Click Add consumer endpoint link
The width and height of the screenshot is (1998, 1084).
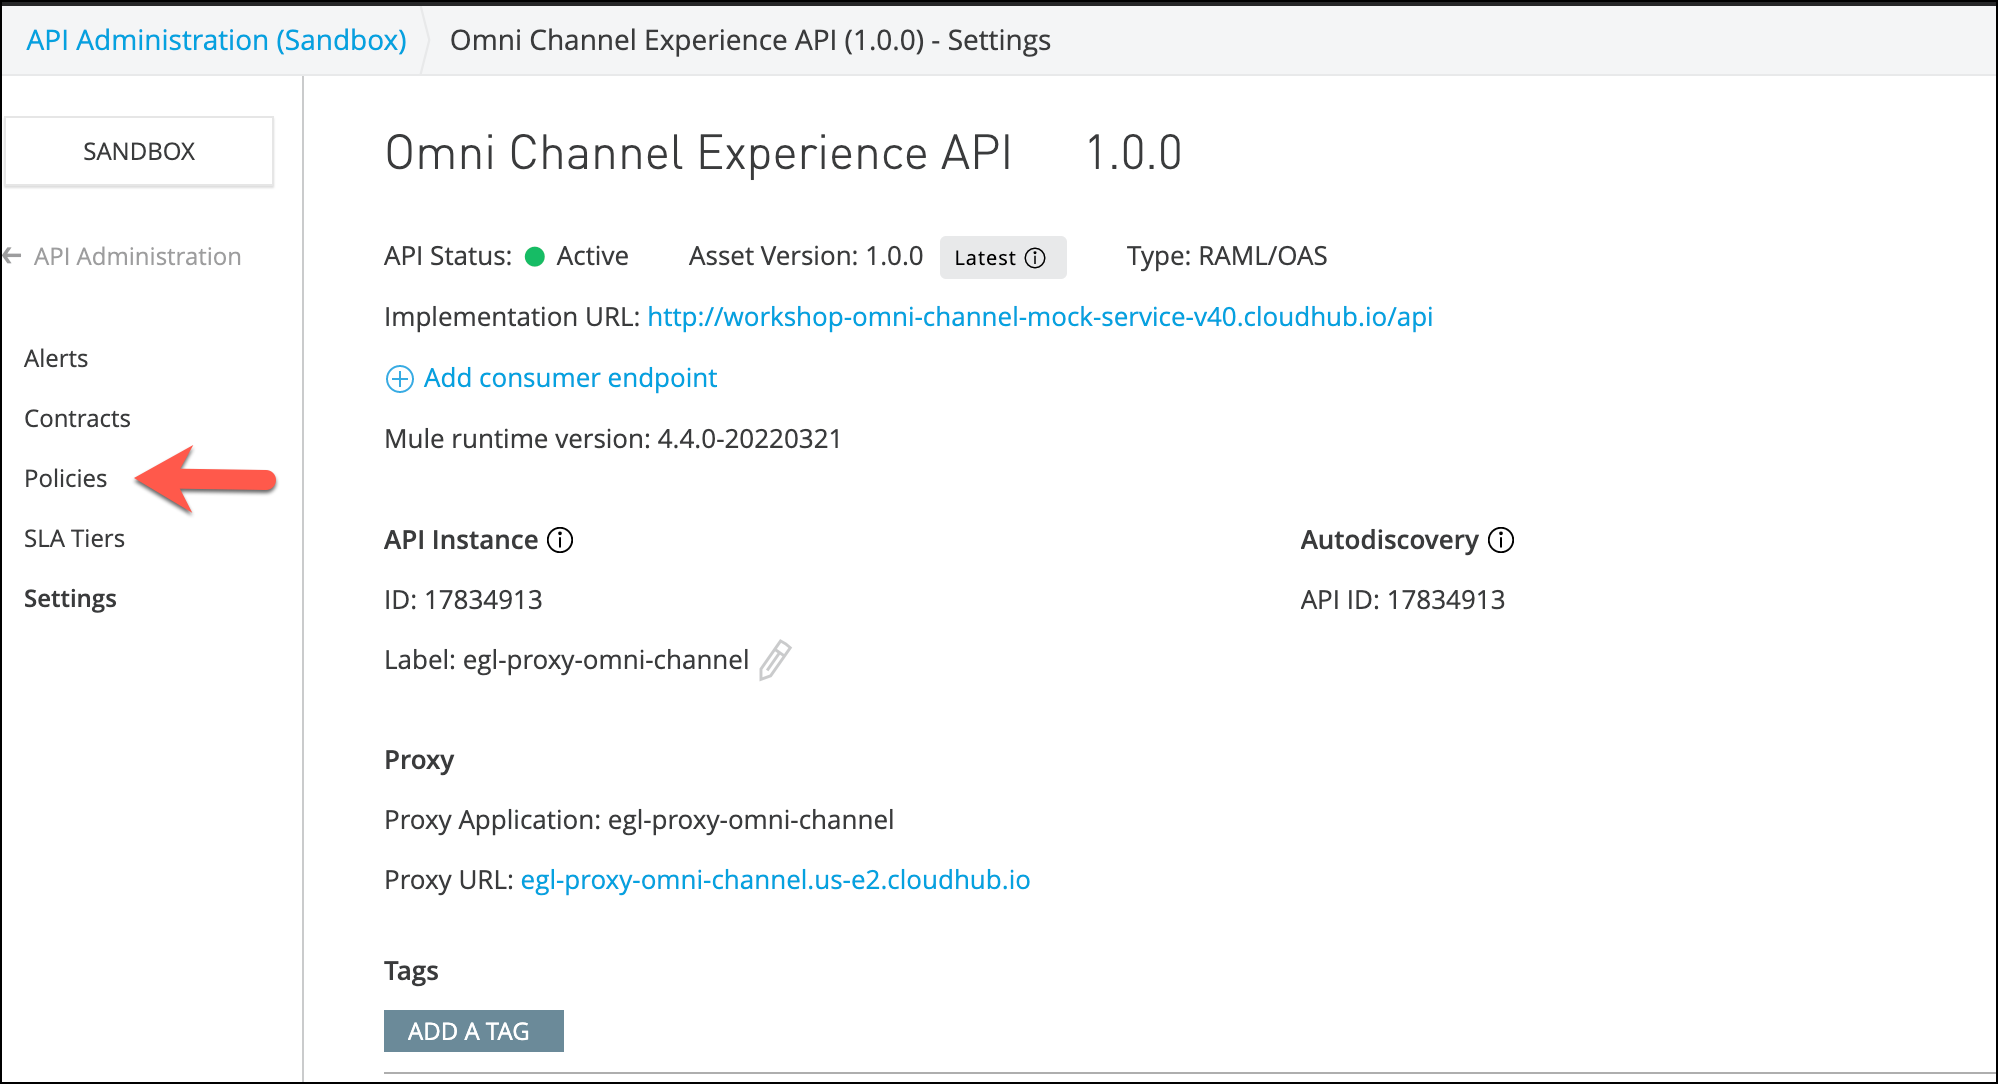tap(570, 378)
